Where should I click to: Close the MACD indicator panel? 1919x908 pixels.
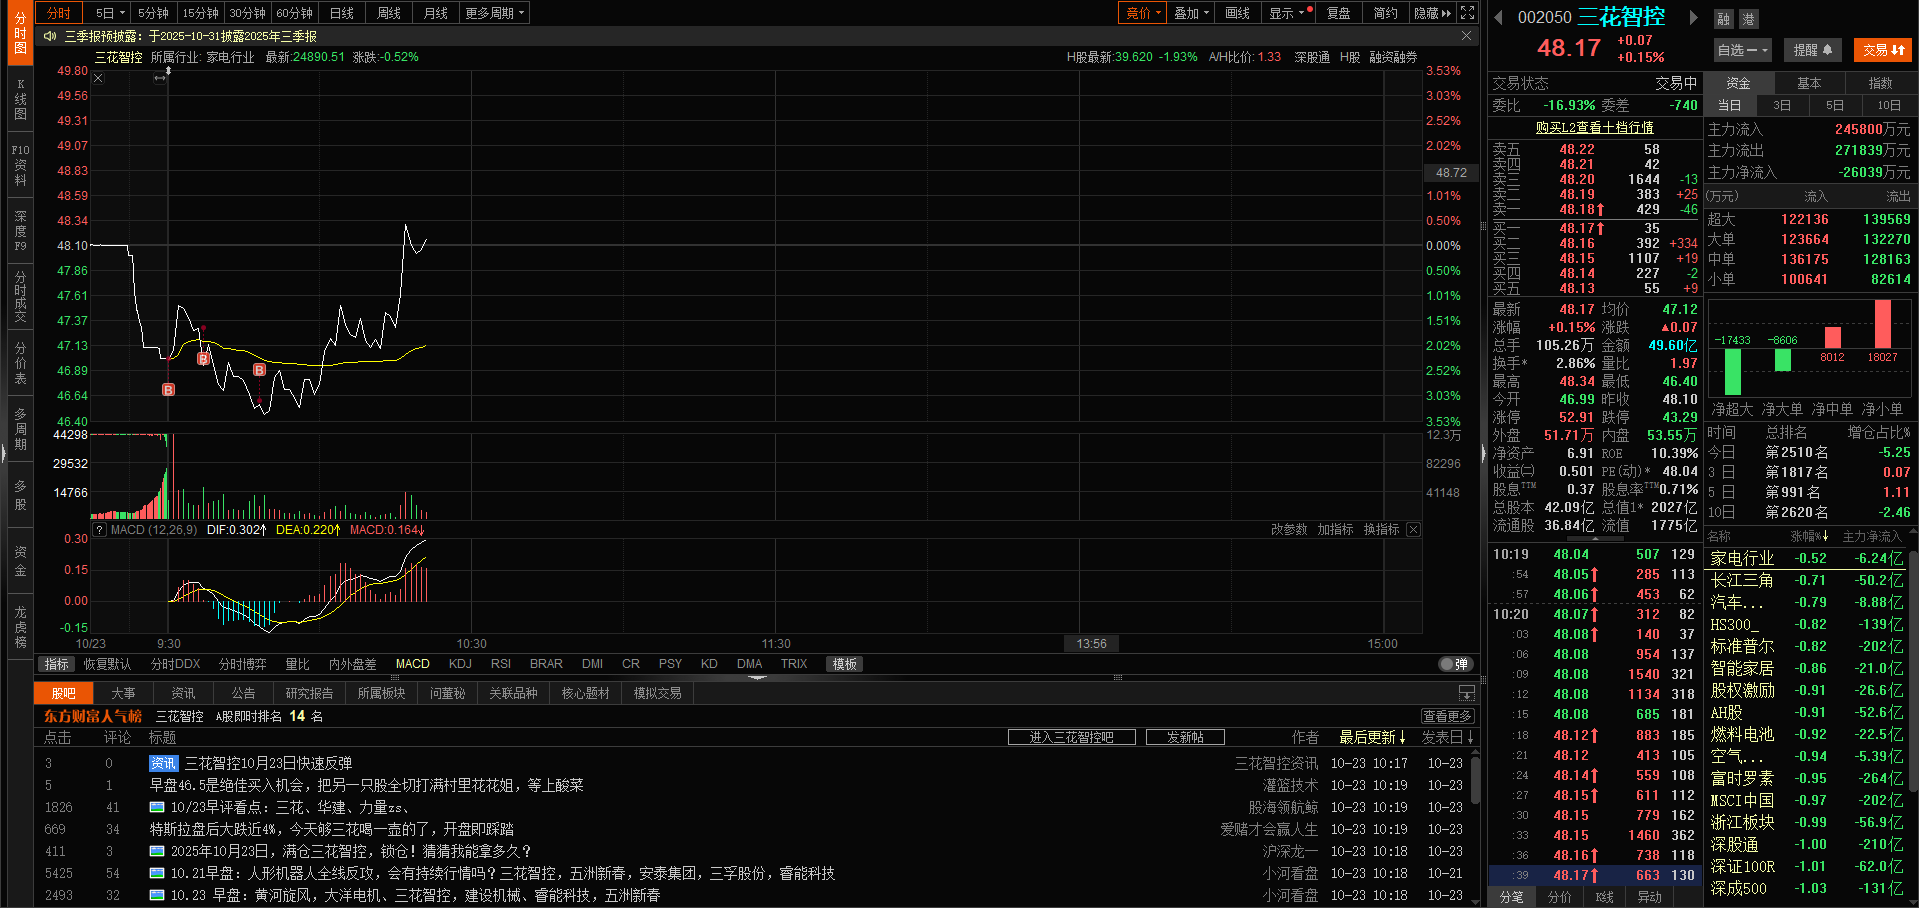tap(1413, 530)
